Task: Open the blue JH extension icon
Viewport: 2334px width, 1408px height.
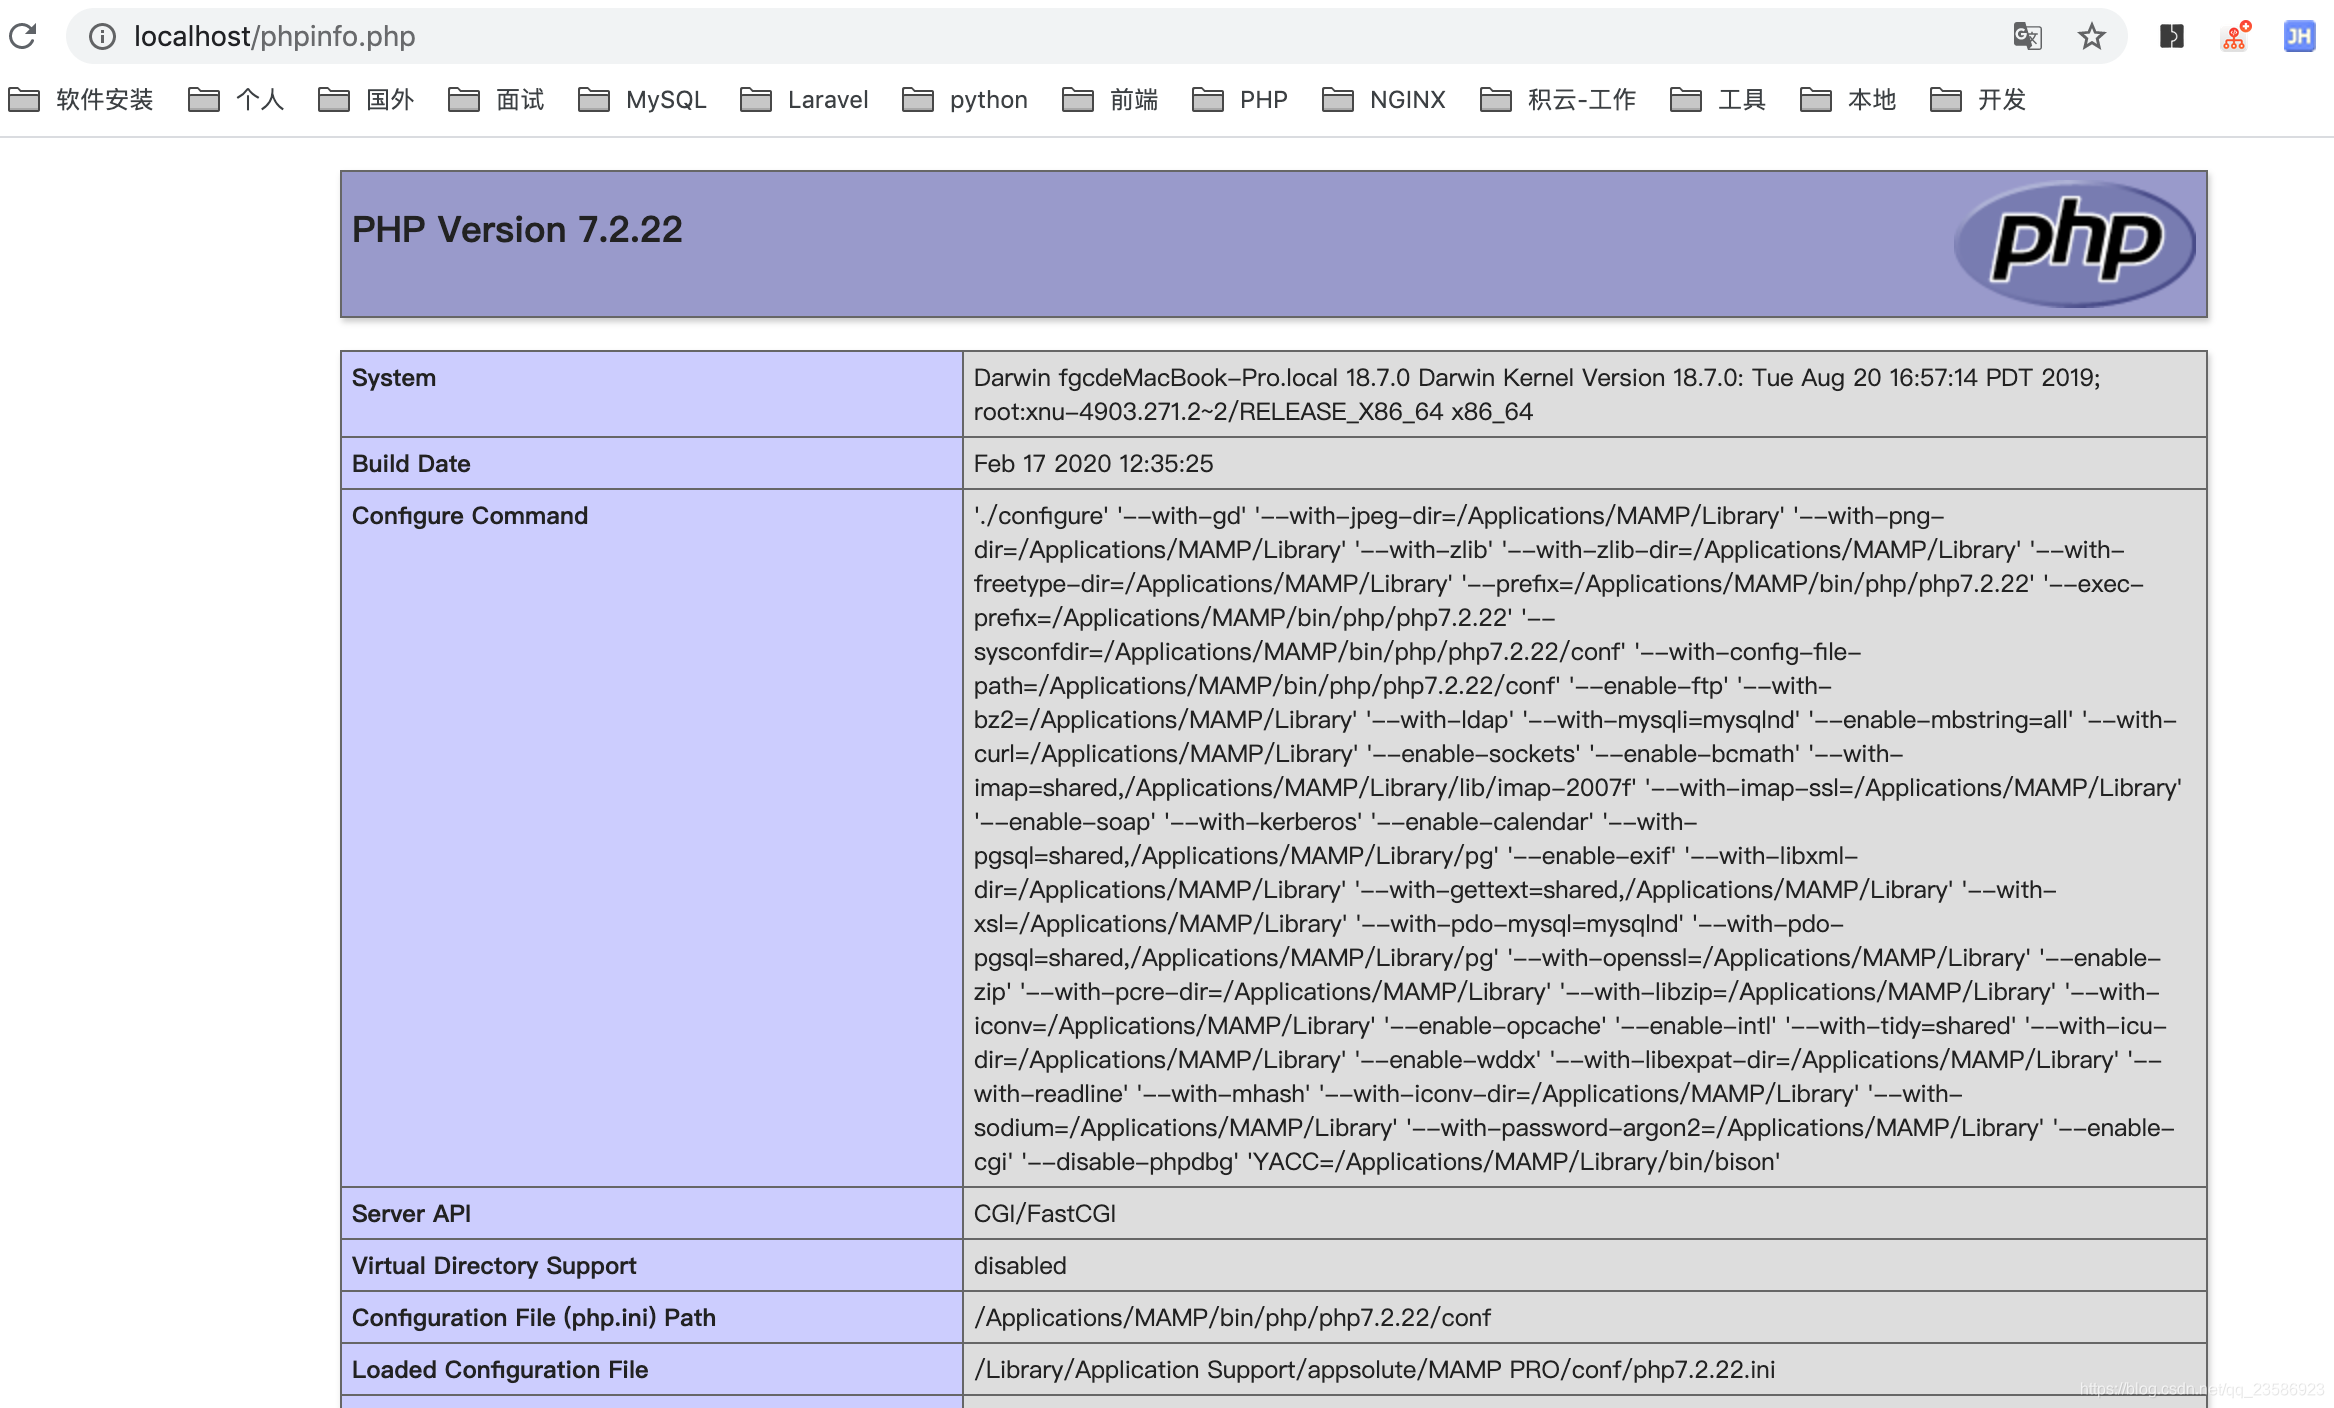Action: (x=2299, y=36)
